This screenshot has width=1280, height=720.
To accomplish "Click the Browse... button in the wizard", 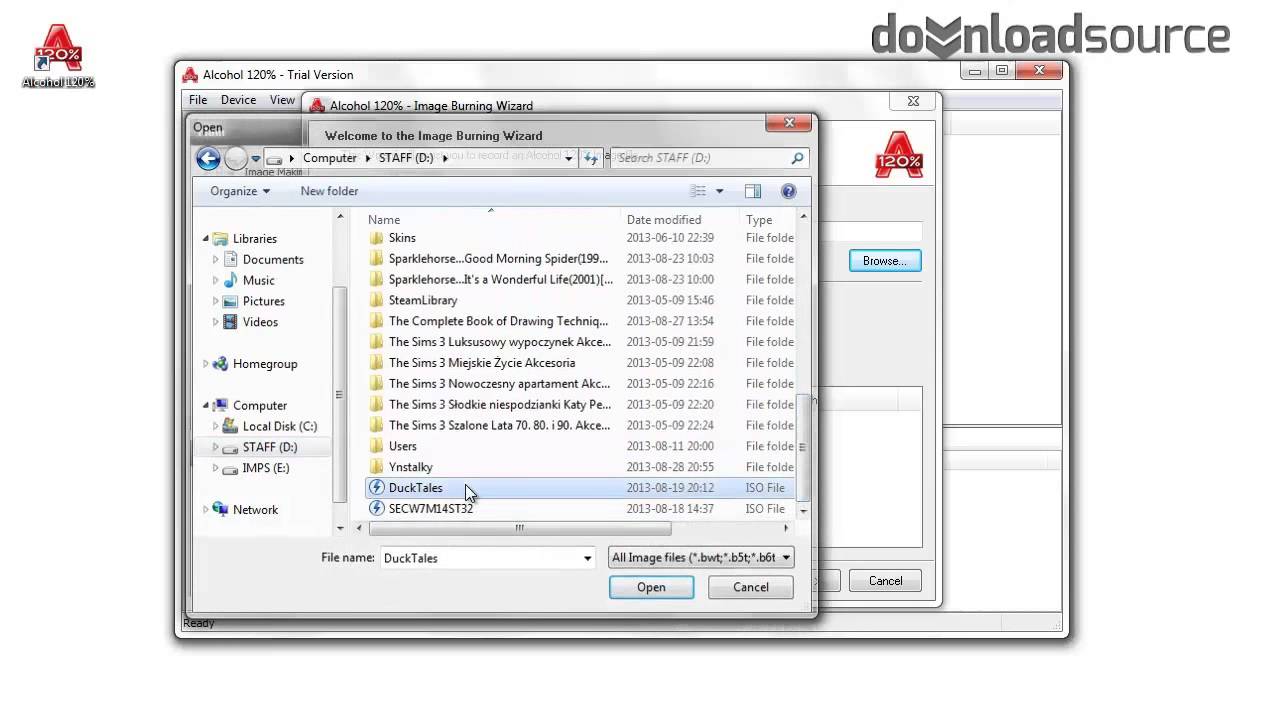I will (885, 261).
